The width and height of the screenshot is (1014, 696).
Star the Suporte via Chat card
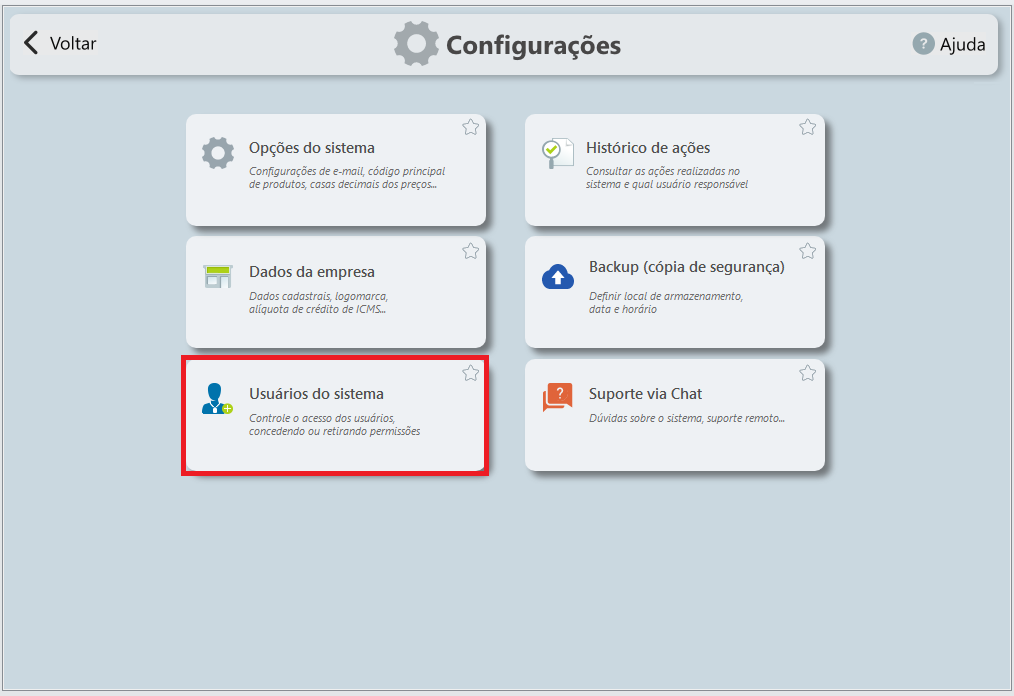click(808, 373)
